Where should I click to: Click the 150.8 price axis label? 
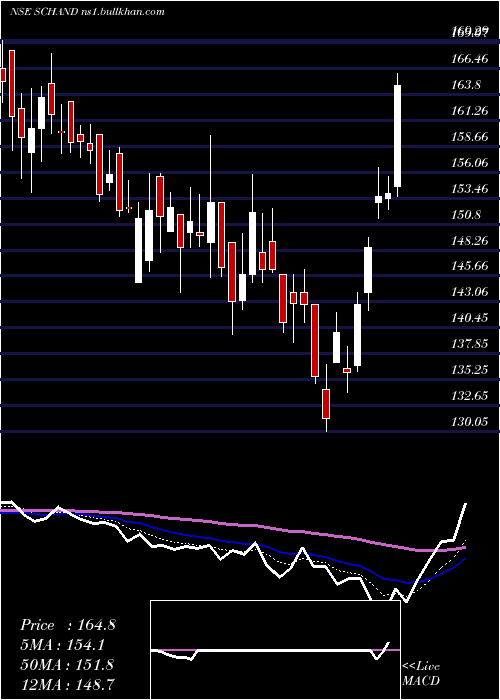[466, 214]
